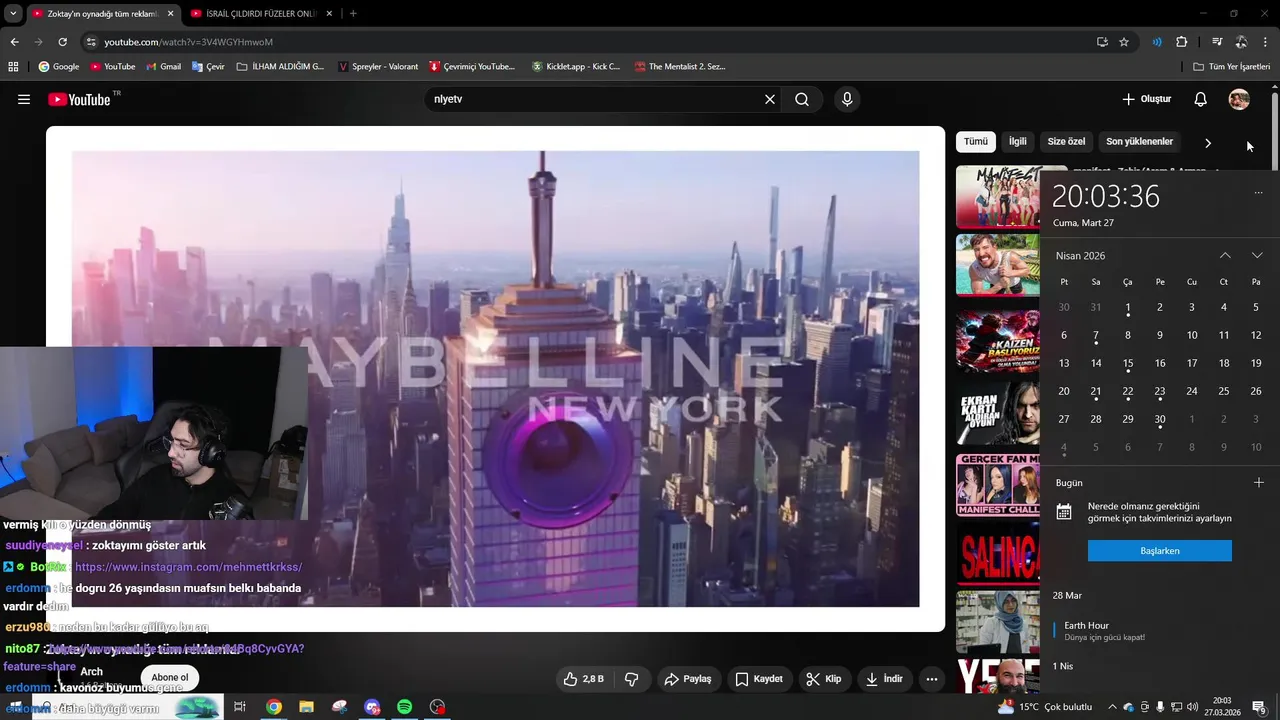Screen dimensions: 1280x720
Task: Open the calendar flyout ellipsis options
Action: point(1258,193)
